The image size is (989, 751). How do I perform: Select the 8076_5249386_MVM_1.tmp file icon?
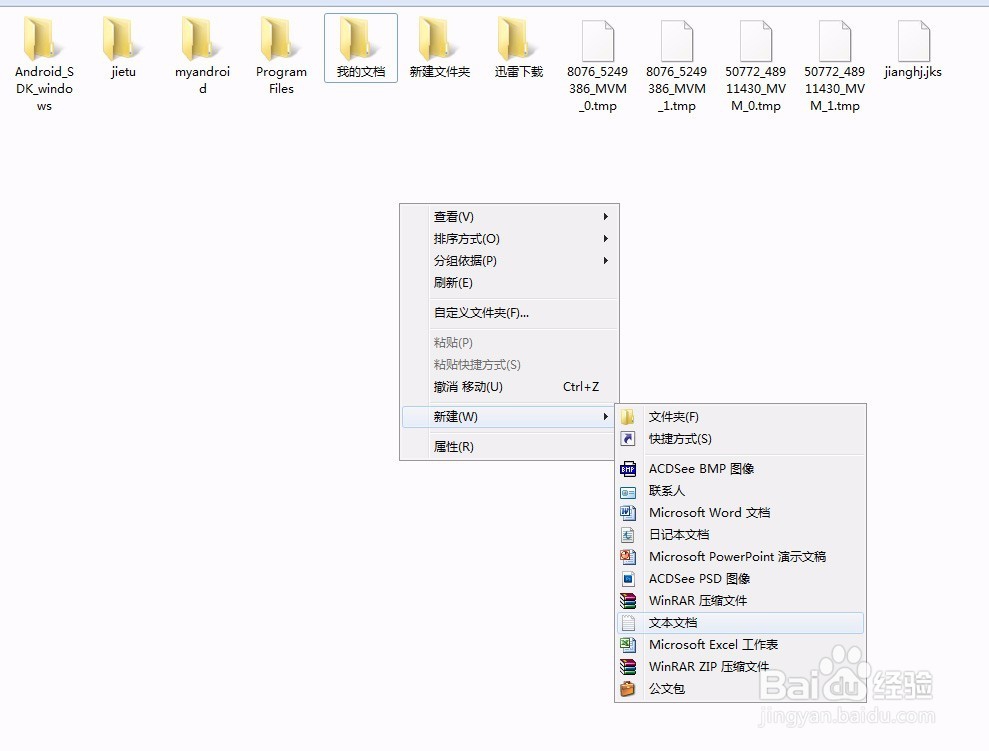click(677, 40)
